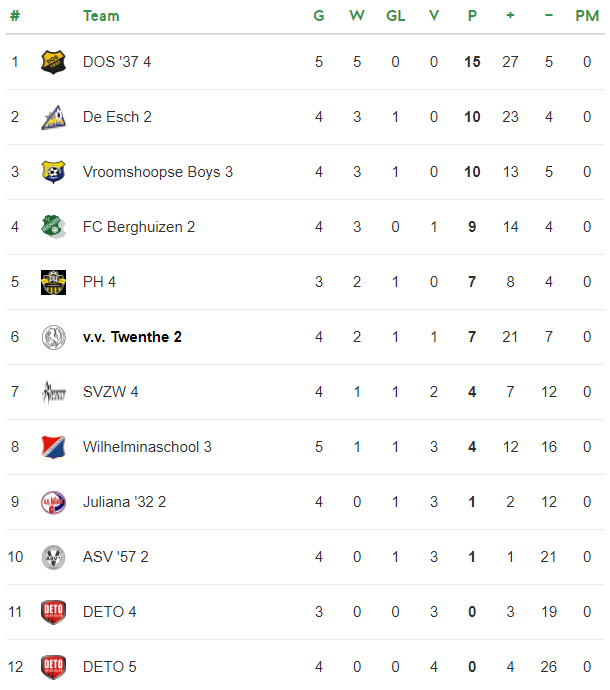This screenshot has height=690, width=610.
Task: Select the DETO 5 team name
Action: point(110,667)
